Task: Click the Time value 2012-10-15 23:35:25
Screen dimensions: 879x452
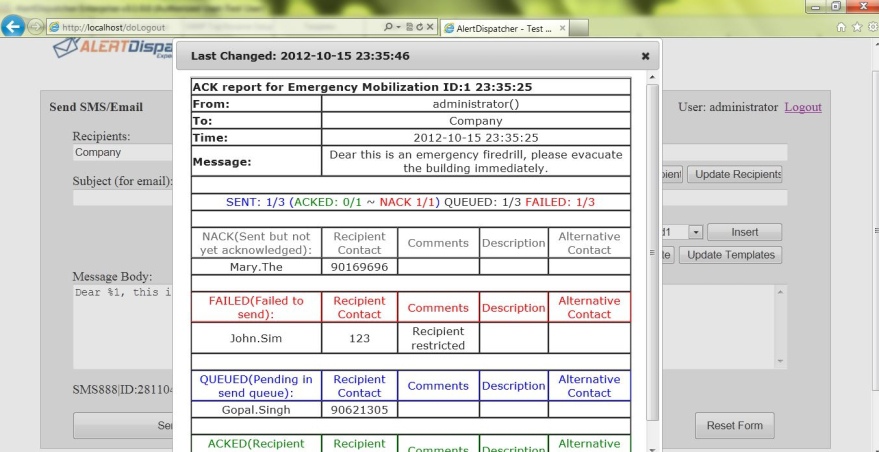Action: click(x=475, y=137)
